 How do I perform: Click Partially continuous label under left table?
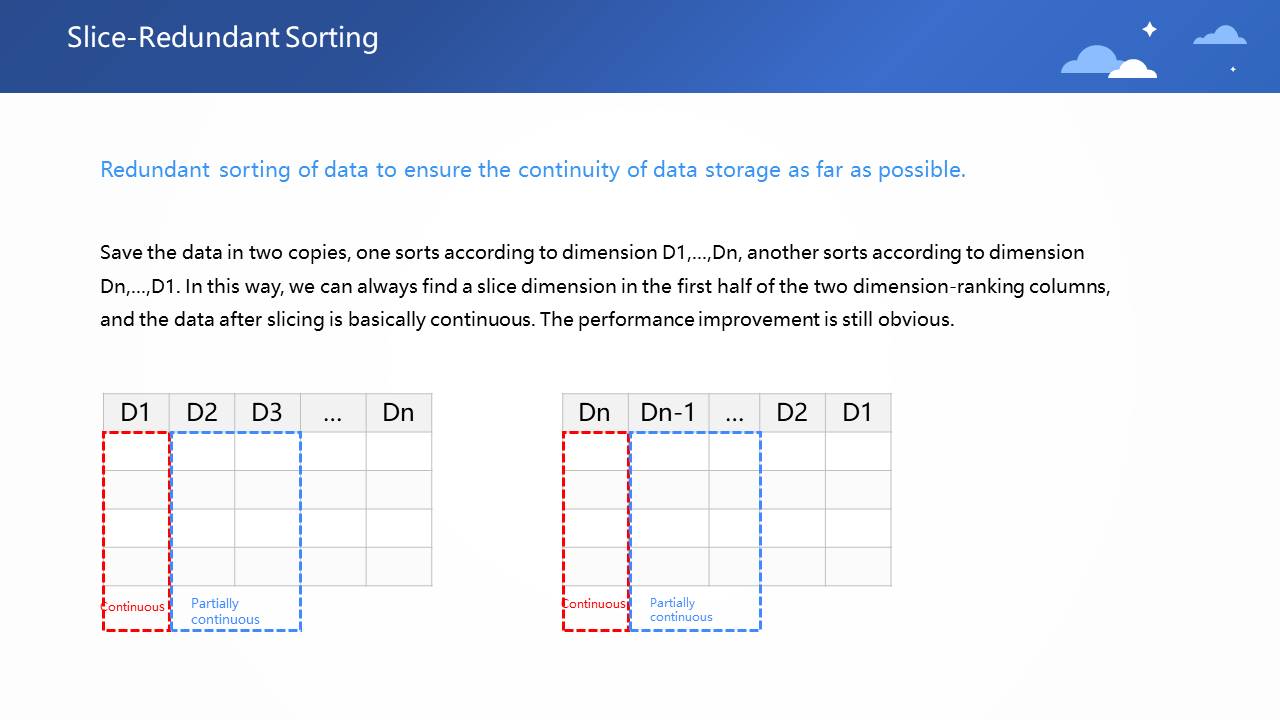coord(225,611)
